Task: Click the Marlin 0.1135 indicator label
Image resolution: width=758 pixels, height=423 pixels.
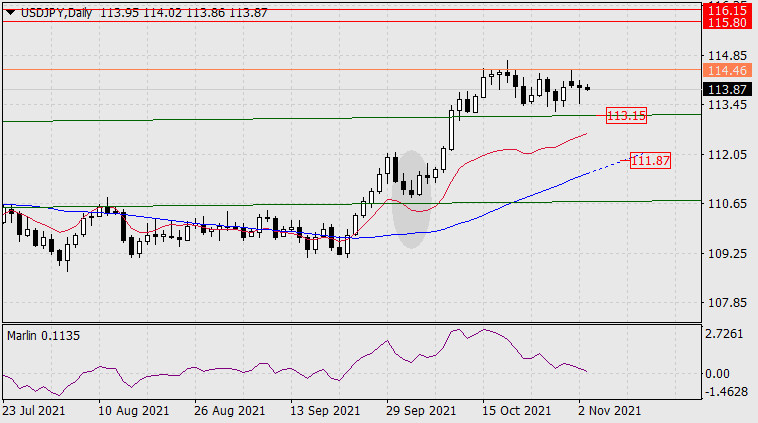Action: [x=44, y=335]
